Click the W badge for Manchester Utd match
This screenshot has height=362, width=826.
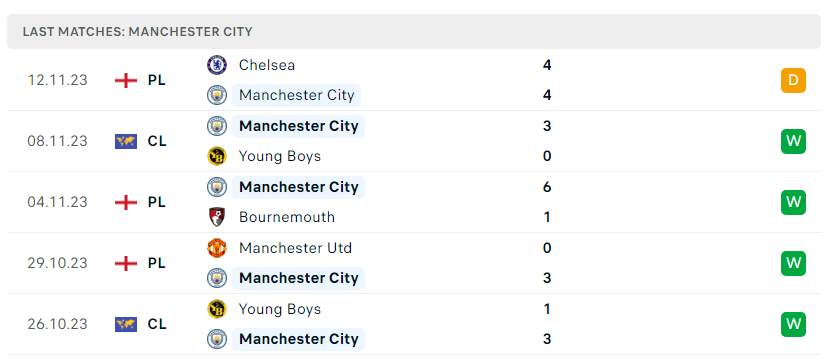(793, 263)
